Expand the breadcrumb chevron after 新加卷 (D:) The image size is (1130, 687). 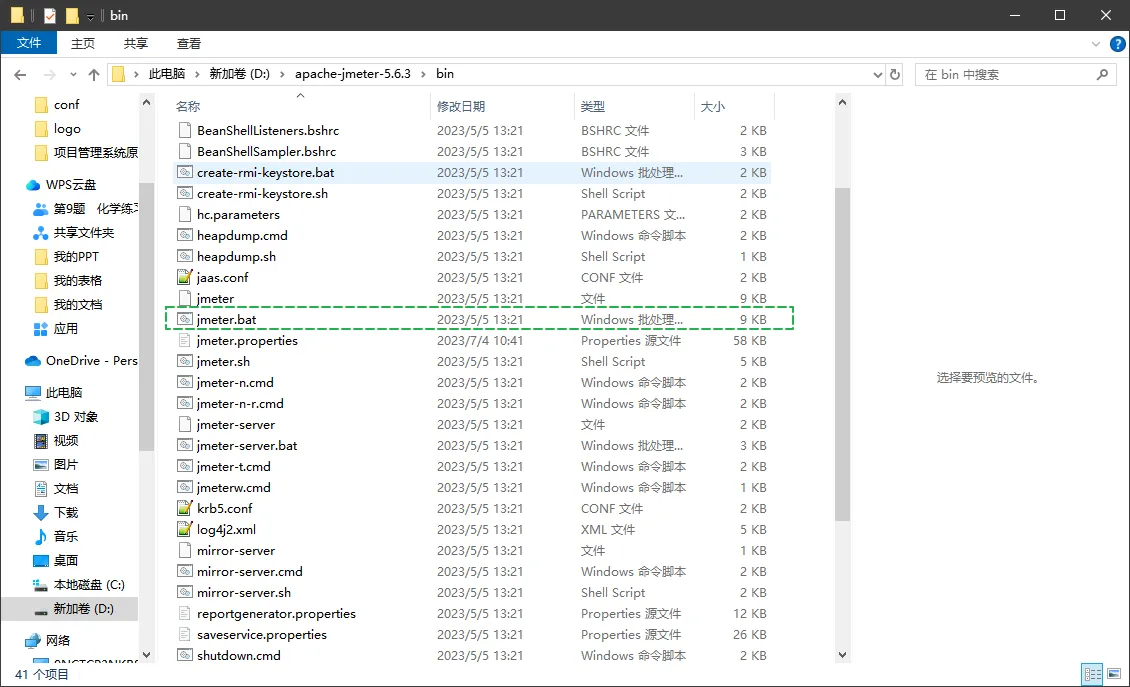pyautogui.click(x=282, y=74)
